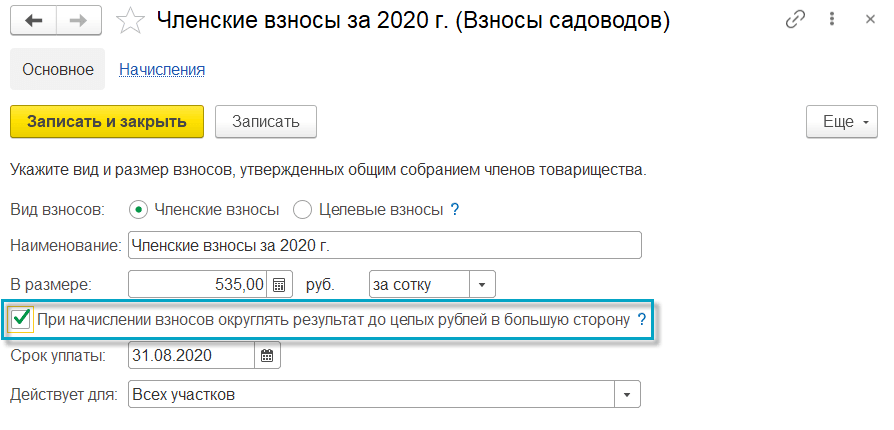The height and width of the screenshot is (430, 894).
Task: Show help for rounding option question mark
Action: (x=642, y=320)
